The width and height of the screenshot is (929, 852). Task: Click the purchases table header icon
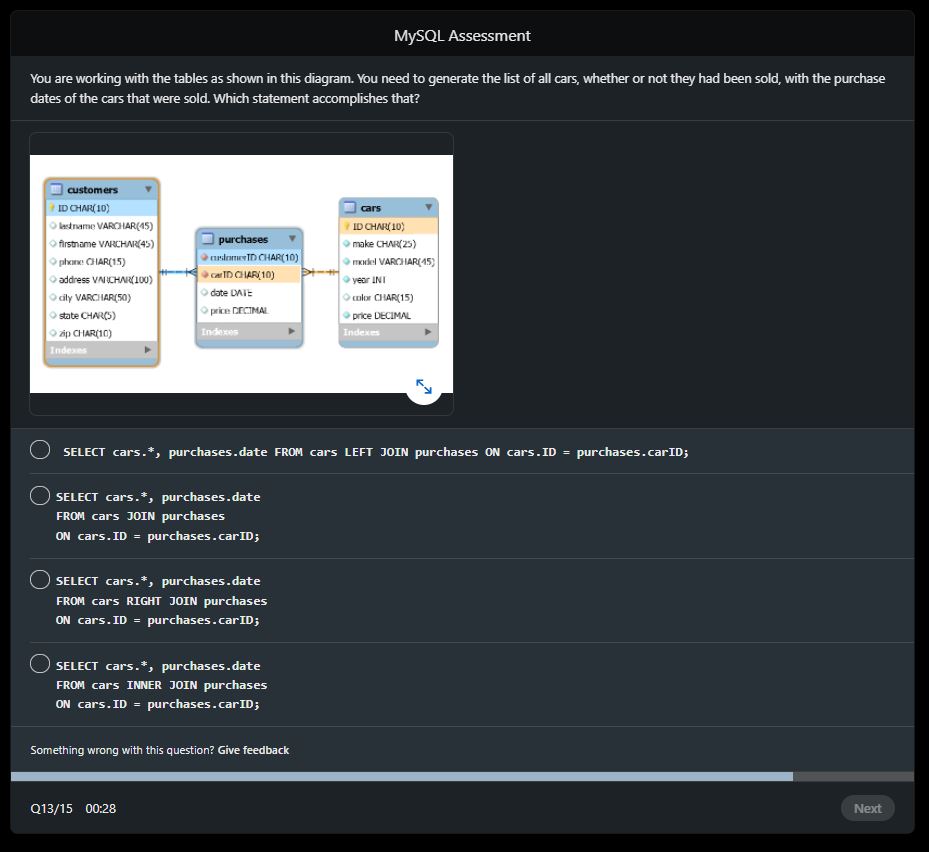click(207, 238)
